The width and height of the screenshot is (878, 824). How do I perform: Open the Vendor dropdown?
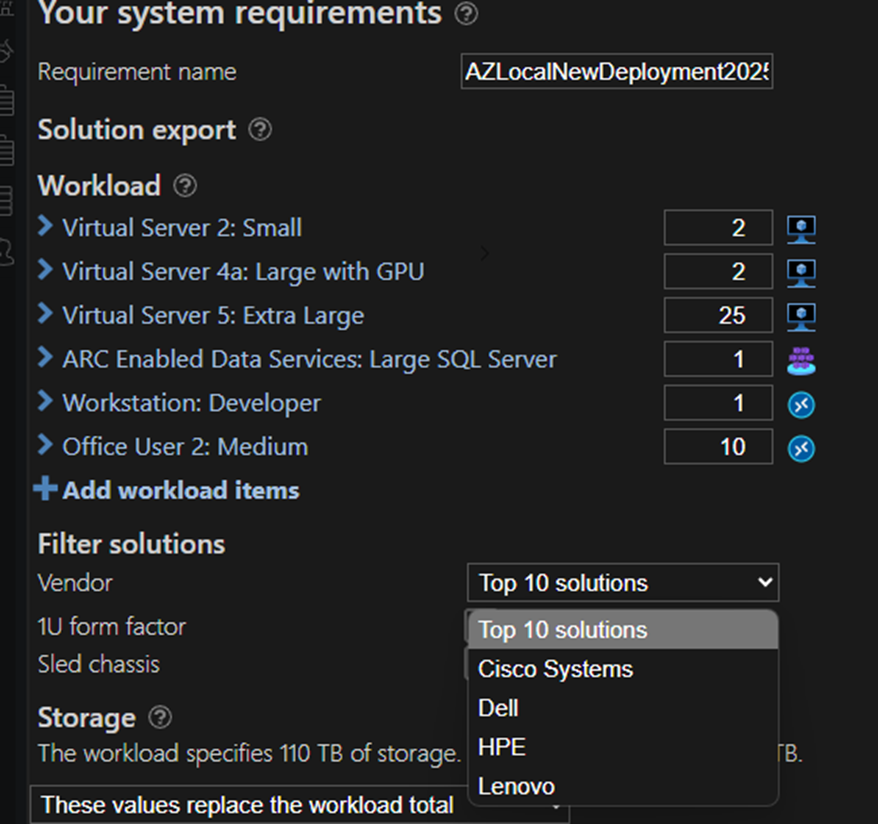pos(623,583)
